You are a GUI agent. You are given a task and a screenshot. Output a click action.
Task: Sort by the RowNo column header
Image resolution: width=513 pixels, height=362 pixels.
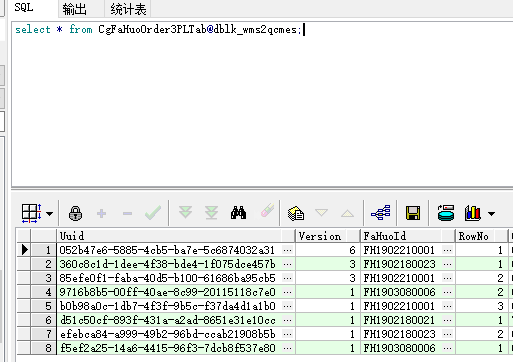pos(482,236)
